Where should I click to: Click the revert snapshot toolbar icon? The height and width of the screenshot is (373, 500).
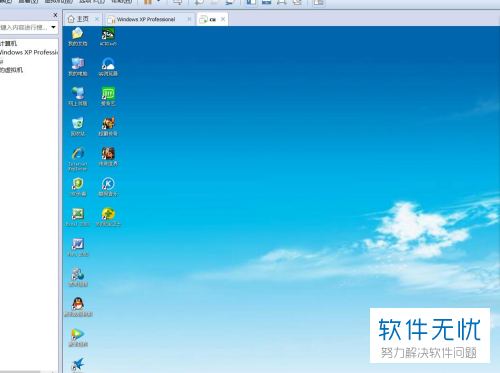215,2
